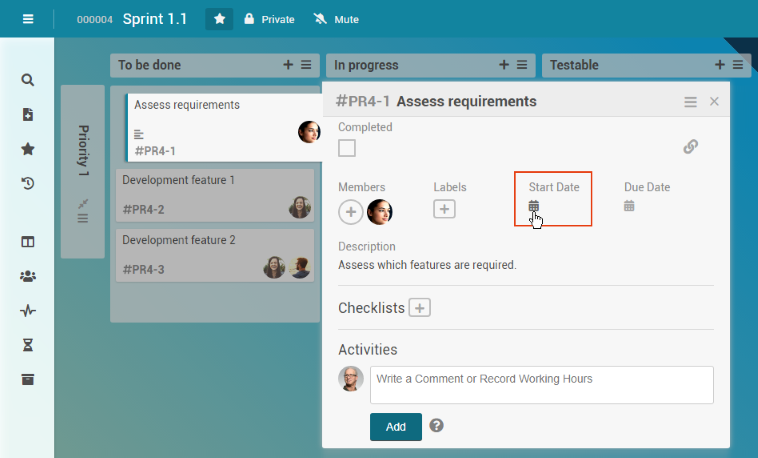758x458 pixels.
Task: Expand the To be done list menu
Action: click(x=307, y=65)
